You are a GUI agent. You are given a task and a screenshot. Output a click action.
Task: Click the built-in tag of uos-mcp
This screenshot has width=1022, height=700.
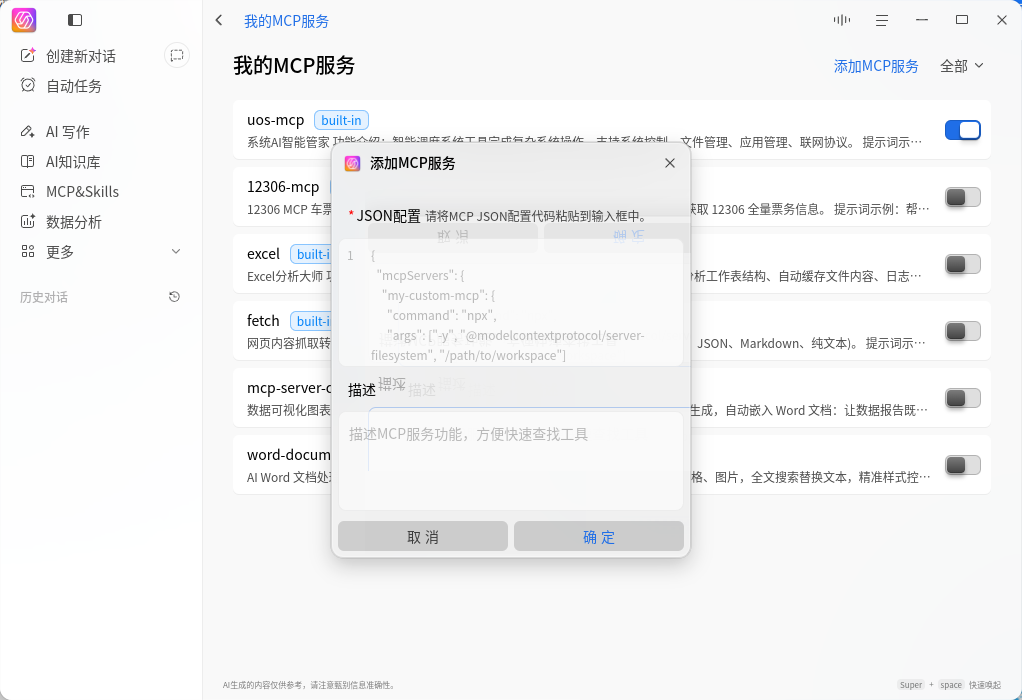342,120
